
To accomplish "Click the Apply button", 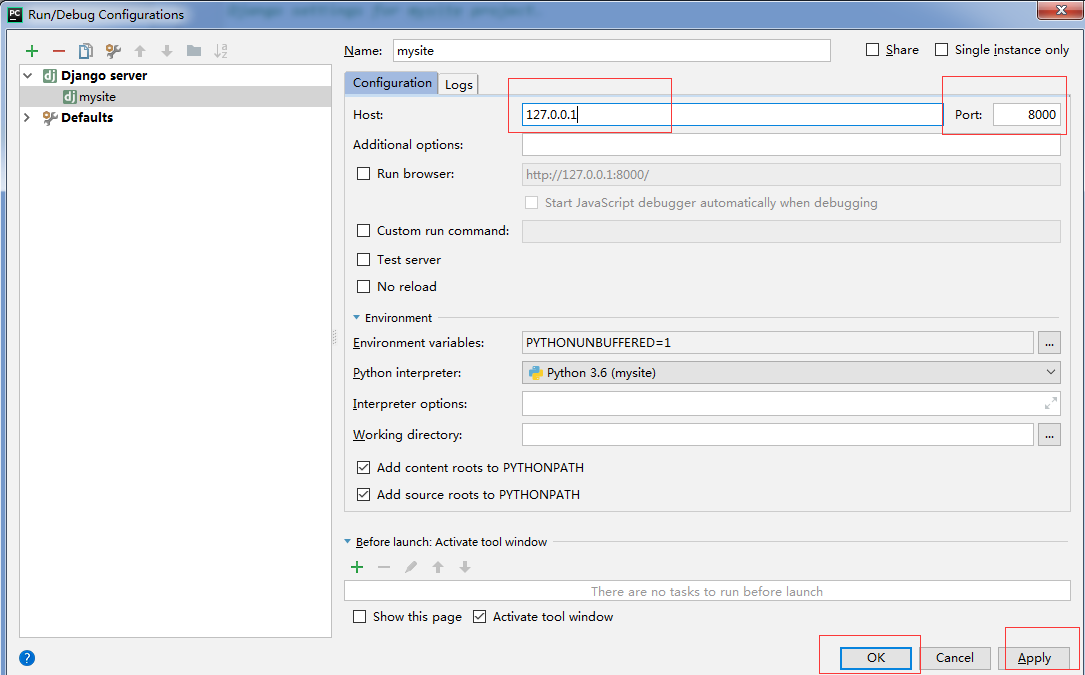I will (1034, 658).
